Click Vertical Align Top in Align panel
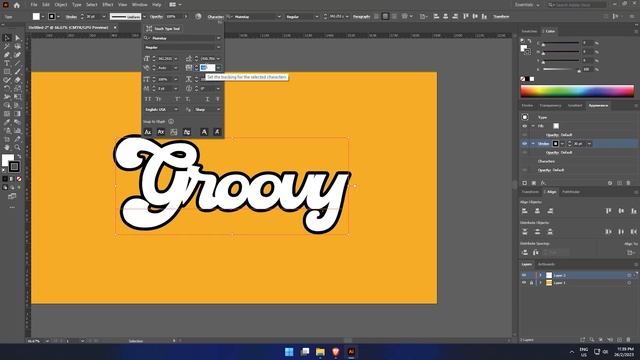Image resolution: width=640 pixels, height=360 pixels. 608,211
